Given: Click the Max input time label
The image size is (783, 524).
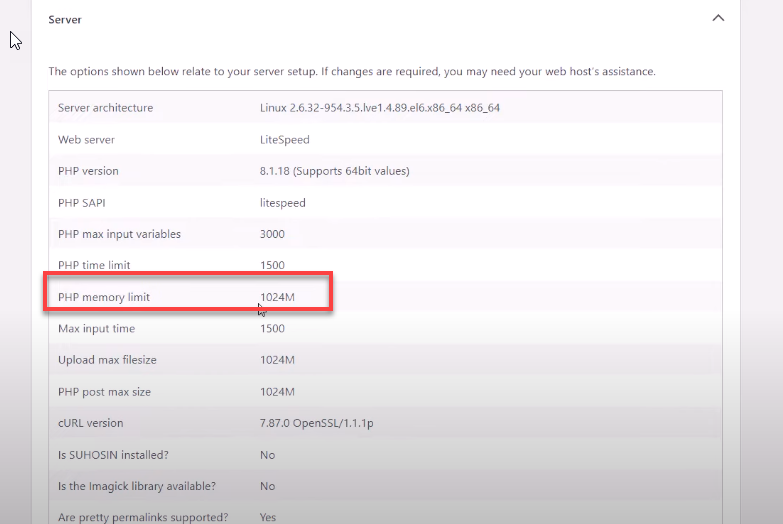Looking at the screenshot, I should [96, 329].
